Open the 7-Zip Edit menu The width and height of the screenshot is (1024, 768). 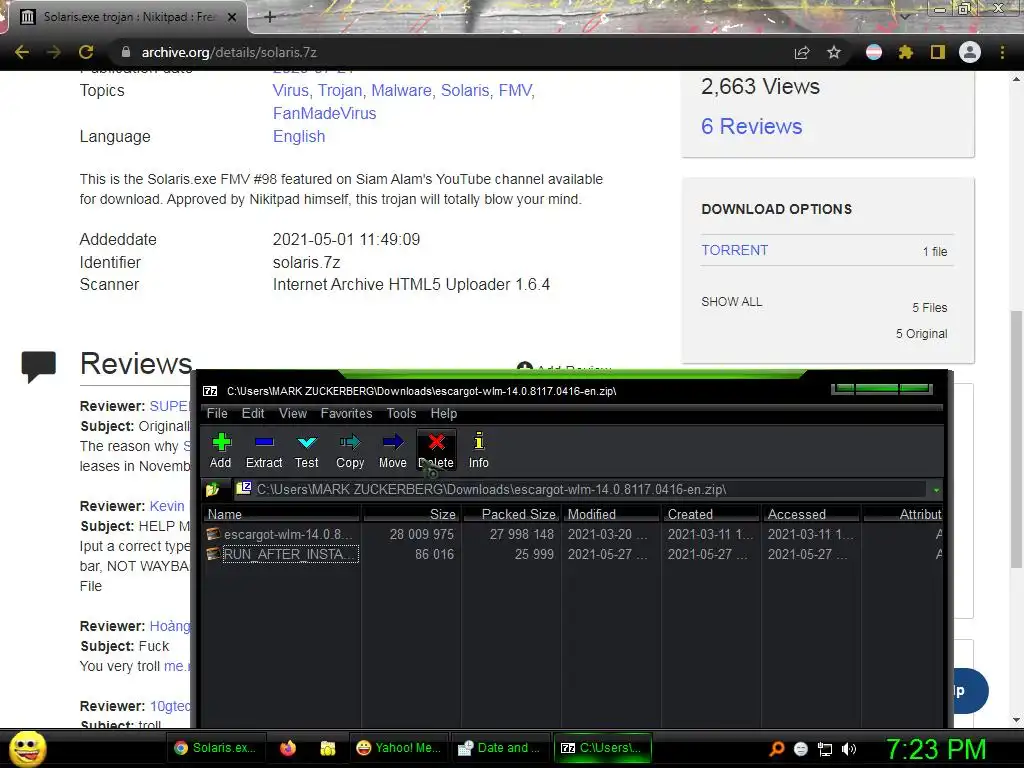[x=253, y=413]
